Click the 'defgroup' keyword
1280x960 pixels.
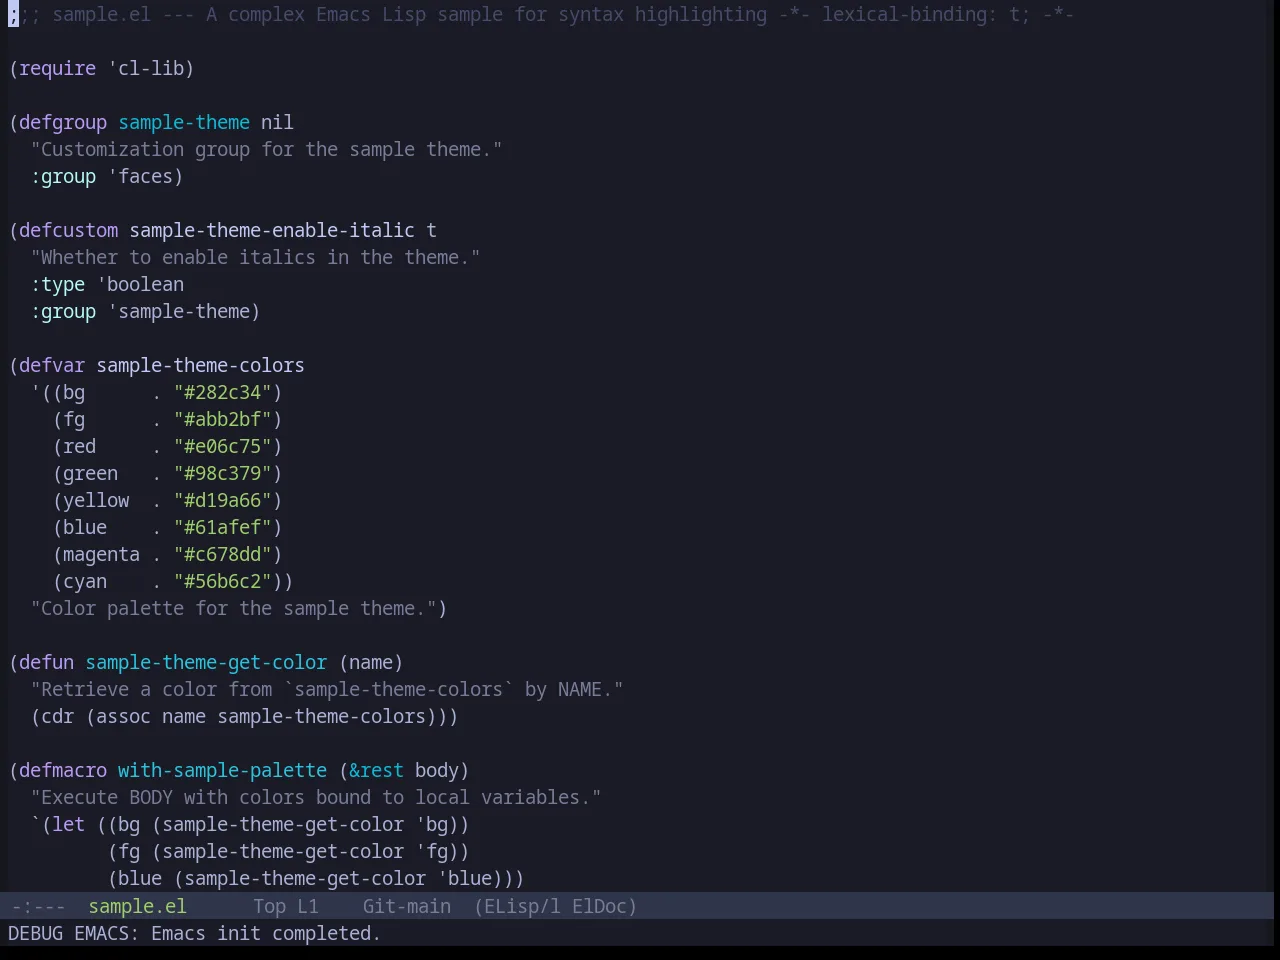tap(63, 122)
